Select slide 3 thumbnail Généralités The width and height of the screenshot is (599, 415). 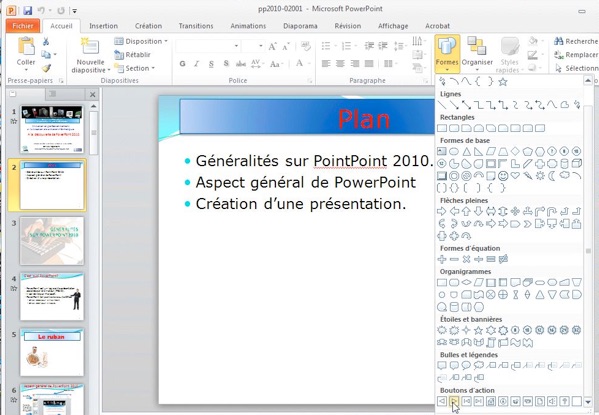tap(52, 241)
